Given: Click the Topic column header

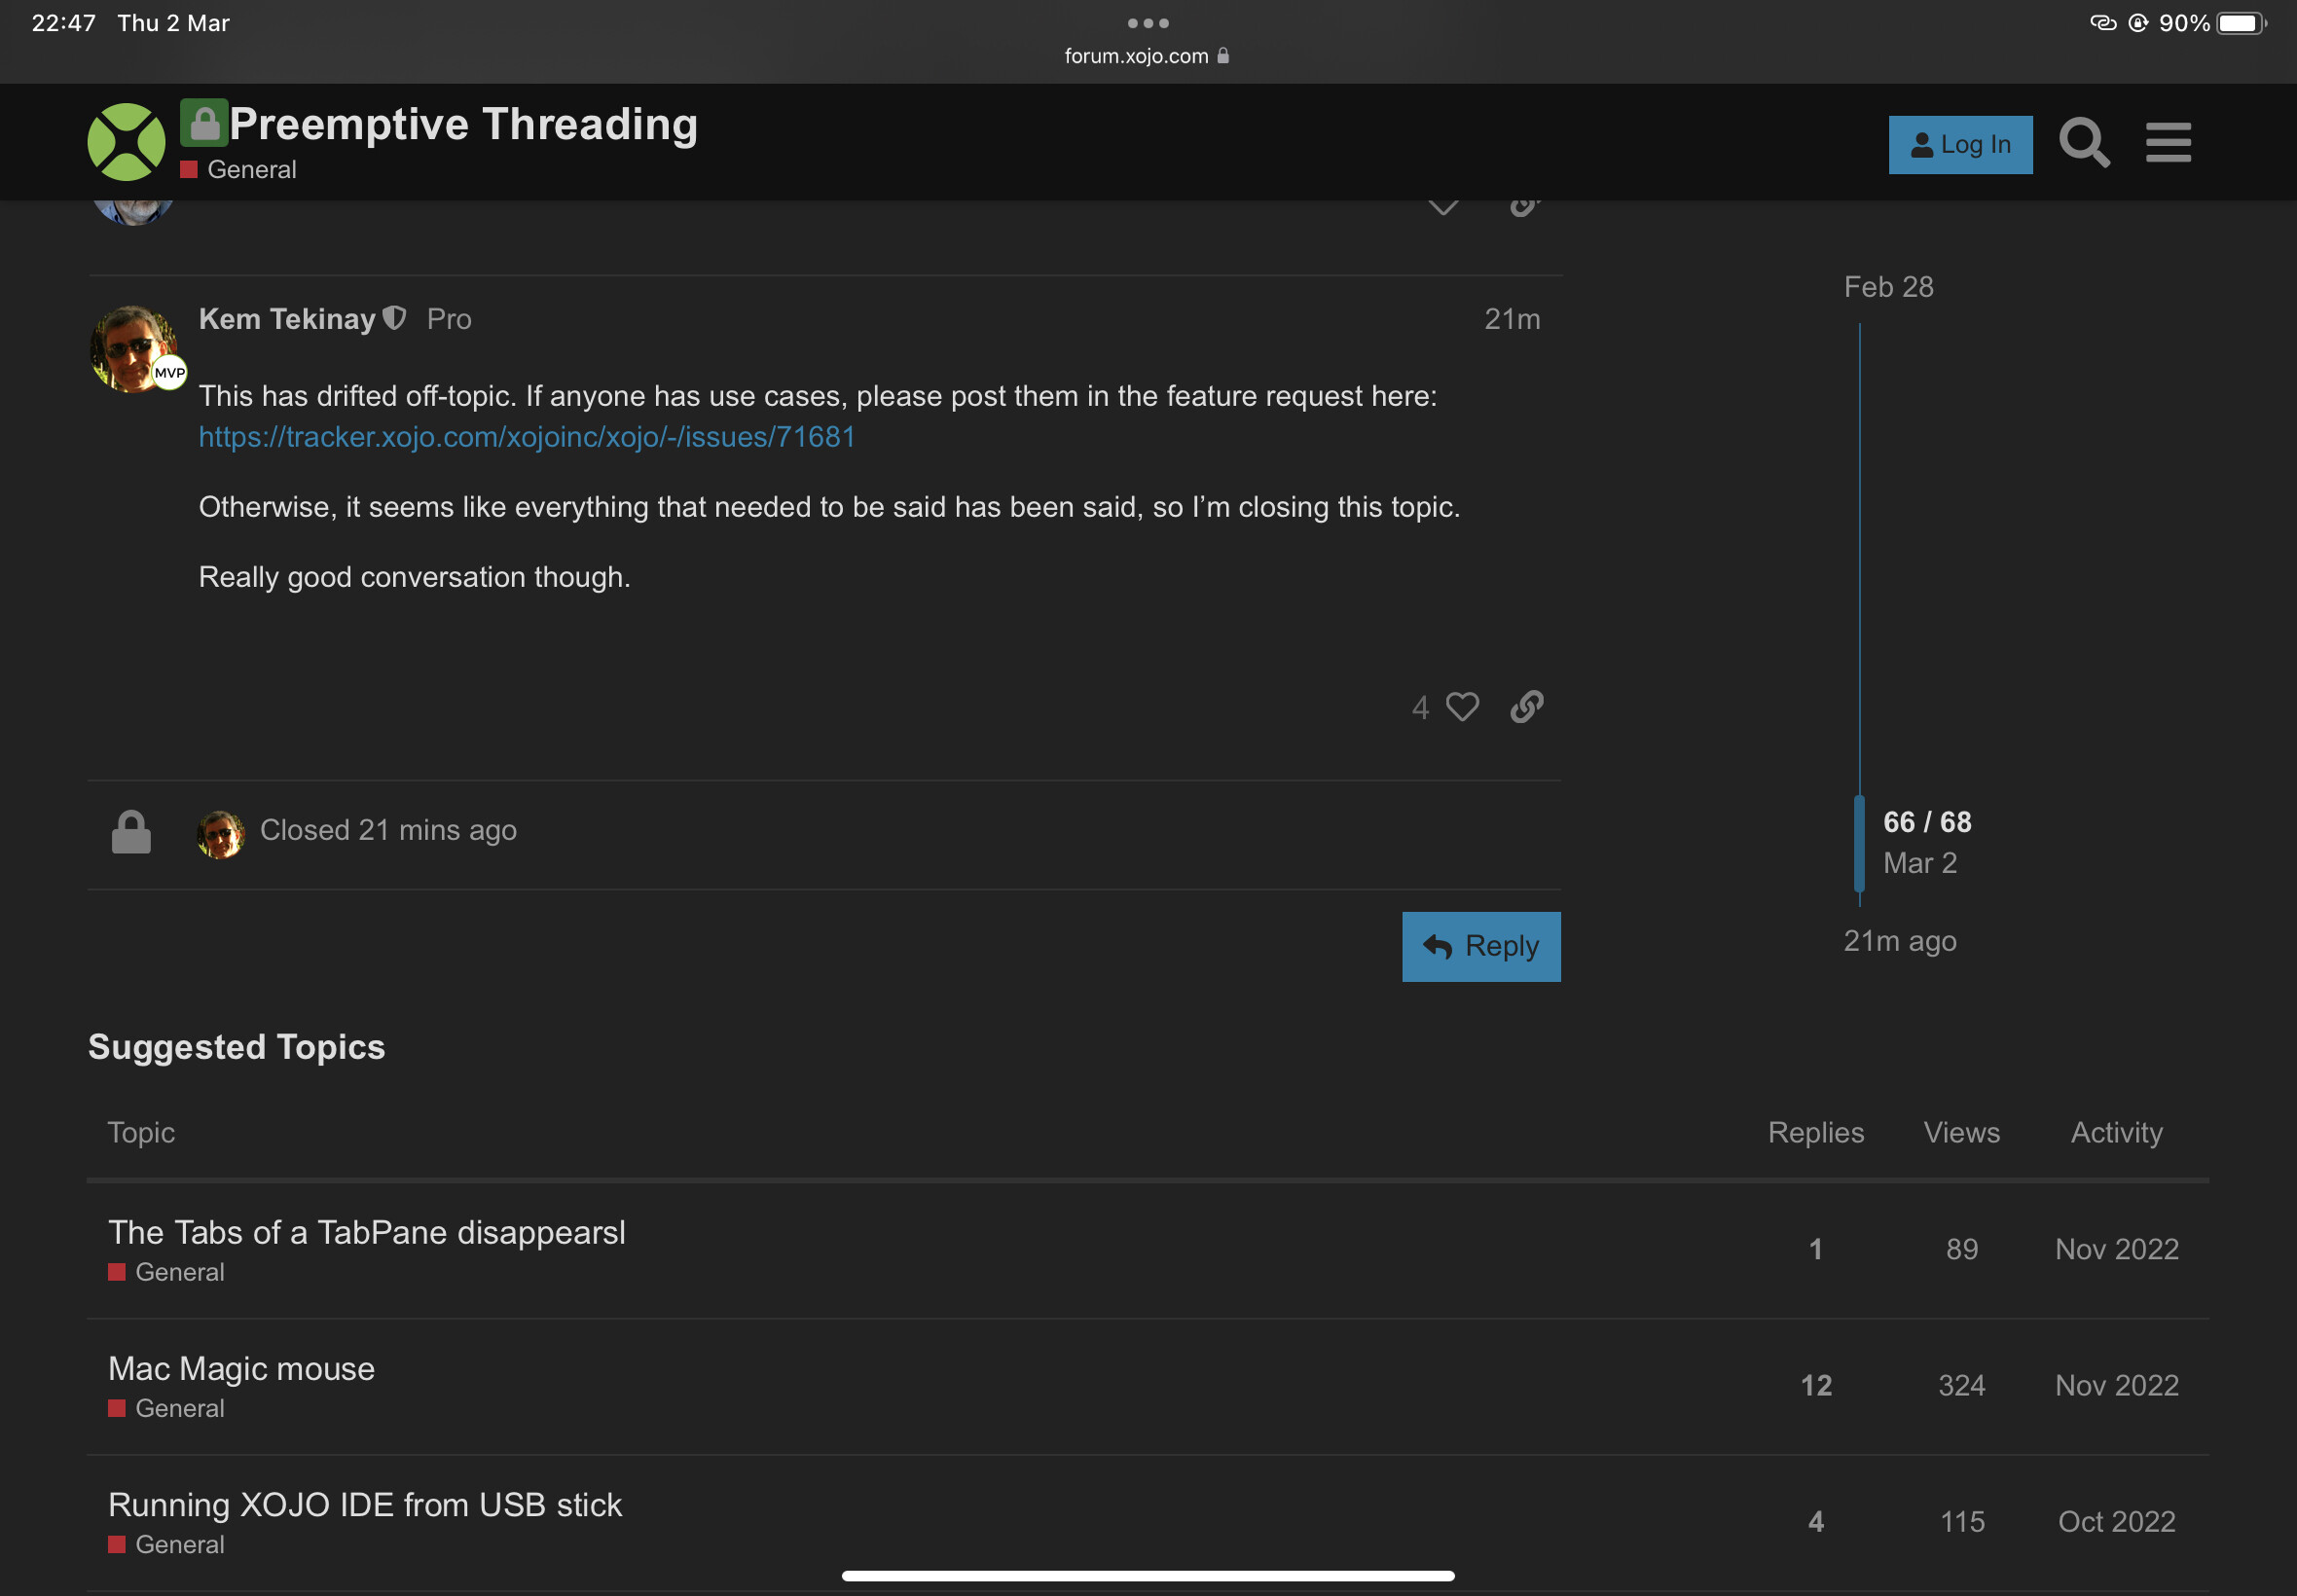Looking at the screenshot, I should point(141,1132).
